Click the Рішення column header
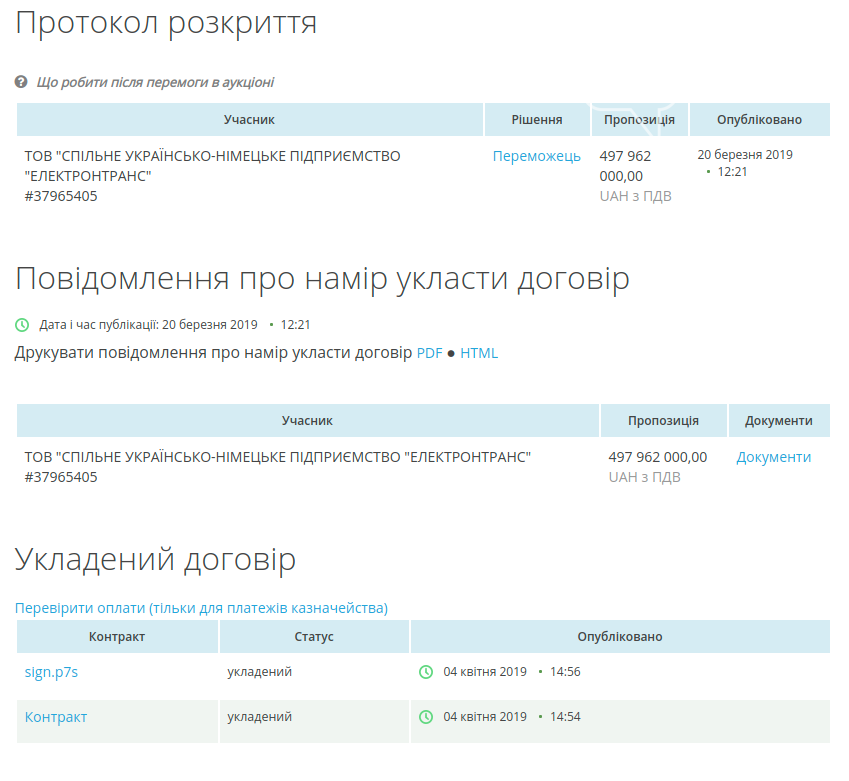849x781 pixels. [537, 120]
